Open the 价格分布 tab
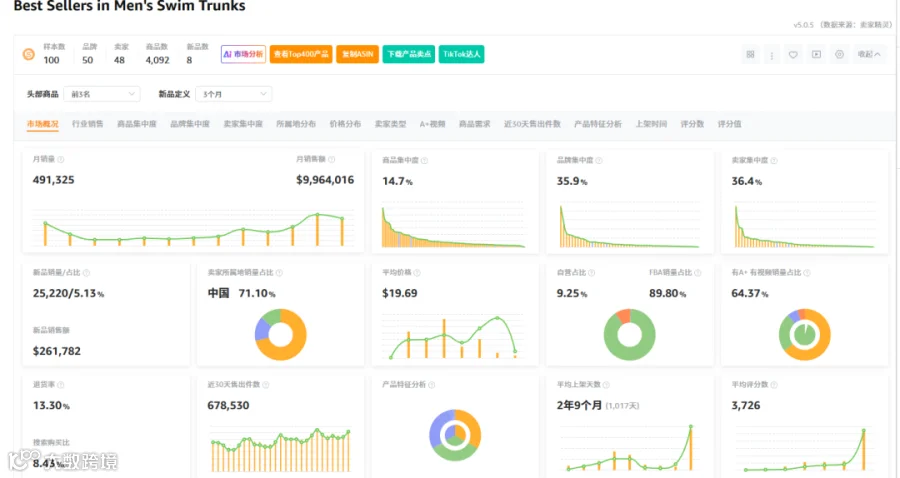900x478 pixels. pyautogui.click(x=345, y=124)
